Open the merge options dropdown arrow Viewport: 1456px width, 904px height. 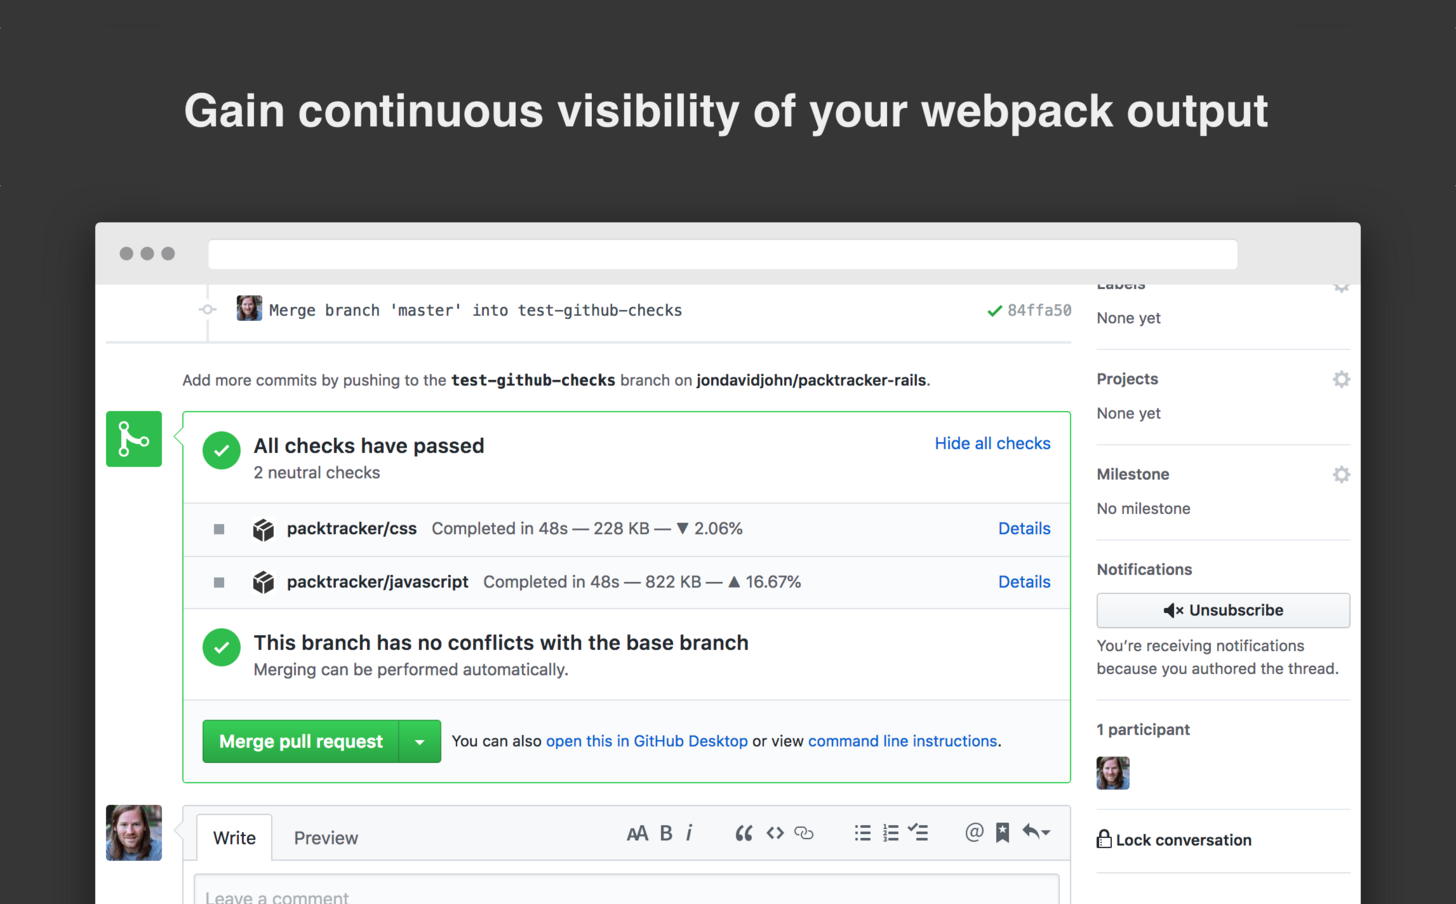[x=421, y=742]
